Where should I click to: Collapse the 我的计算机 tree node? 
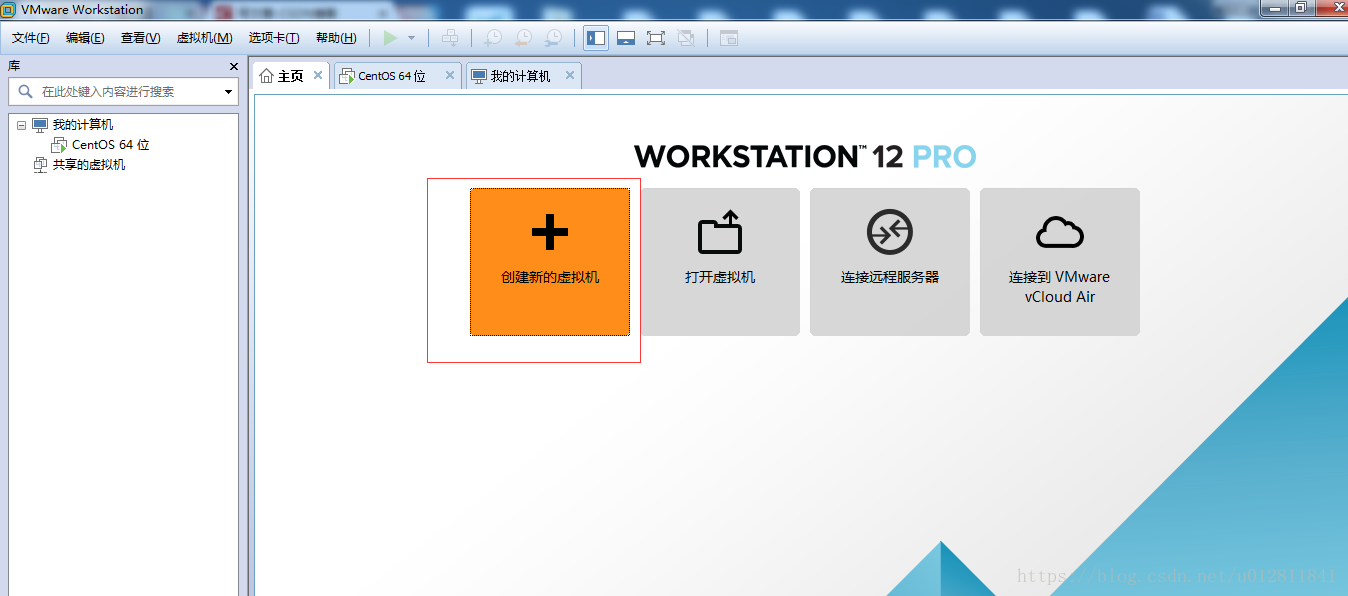coord(21,125)
